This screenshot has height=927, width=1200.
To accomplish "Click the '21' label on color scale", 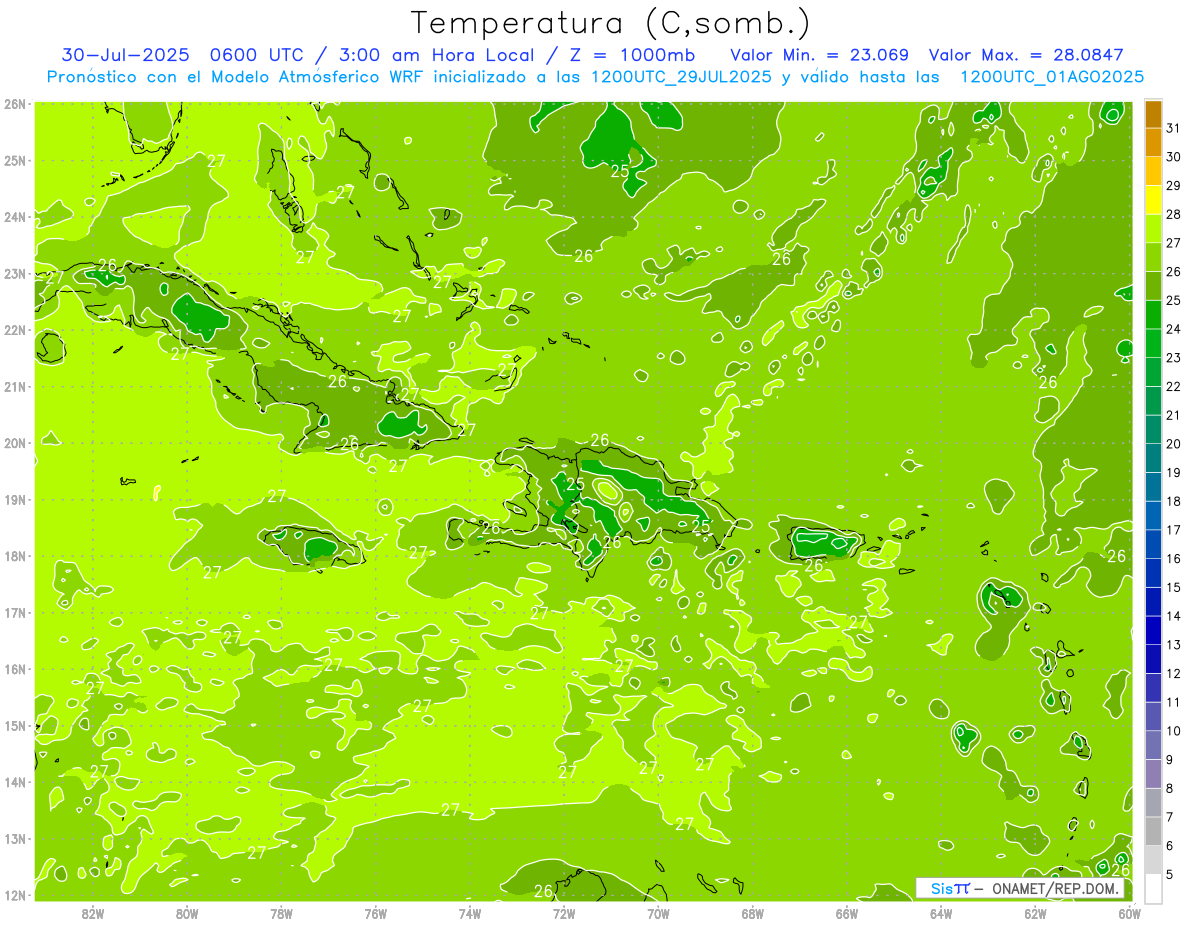I will (1173, 415).
